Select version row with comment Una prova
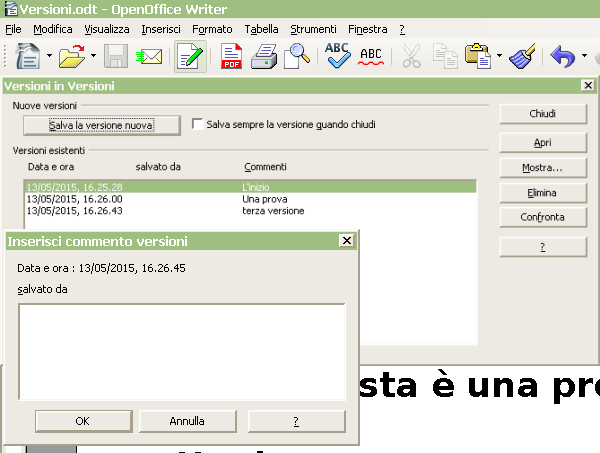This screenshot has width=600, height=453. 251,199
